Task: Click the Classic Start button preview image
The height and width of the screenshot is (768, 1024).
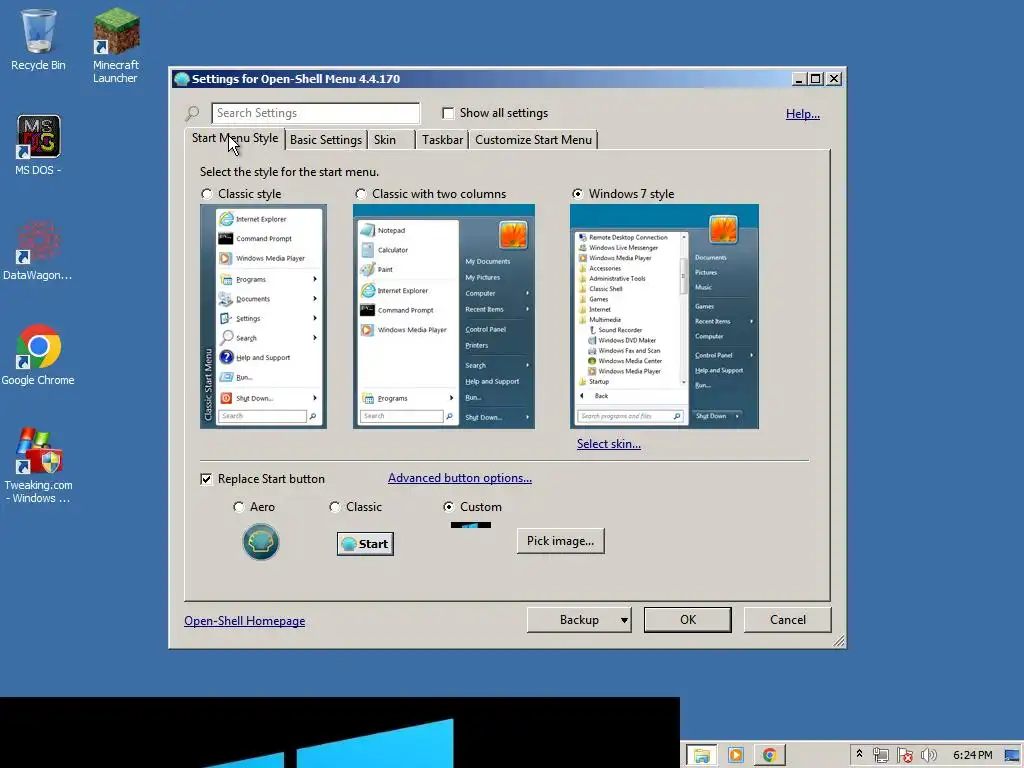Action: click(365, 543)
